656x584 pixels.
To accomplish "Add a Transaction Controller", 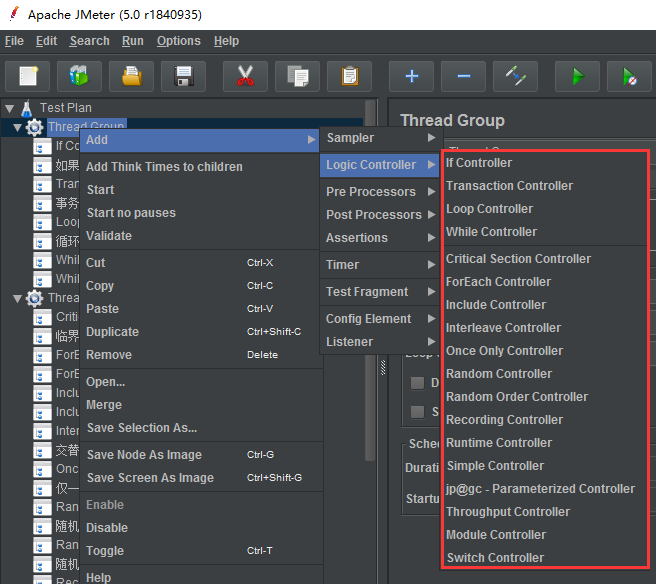I will click(x=545, y=186).
